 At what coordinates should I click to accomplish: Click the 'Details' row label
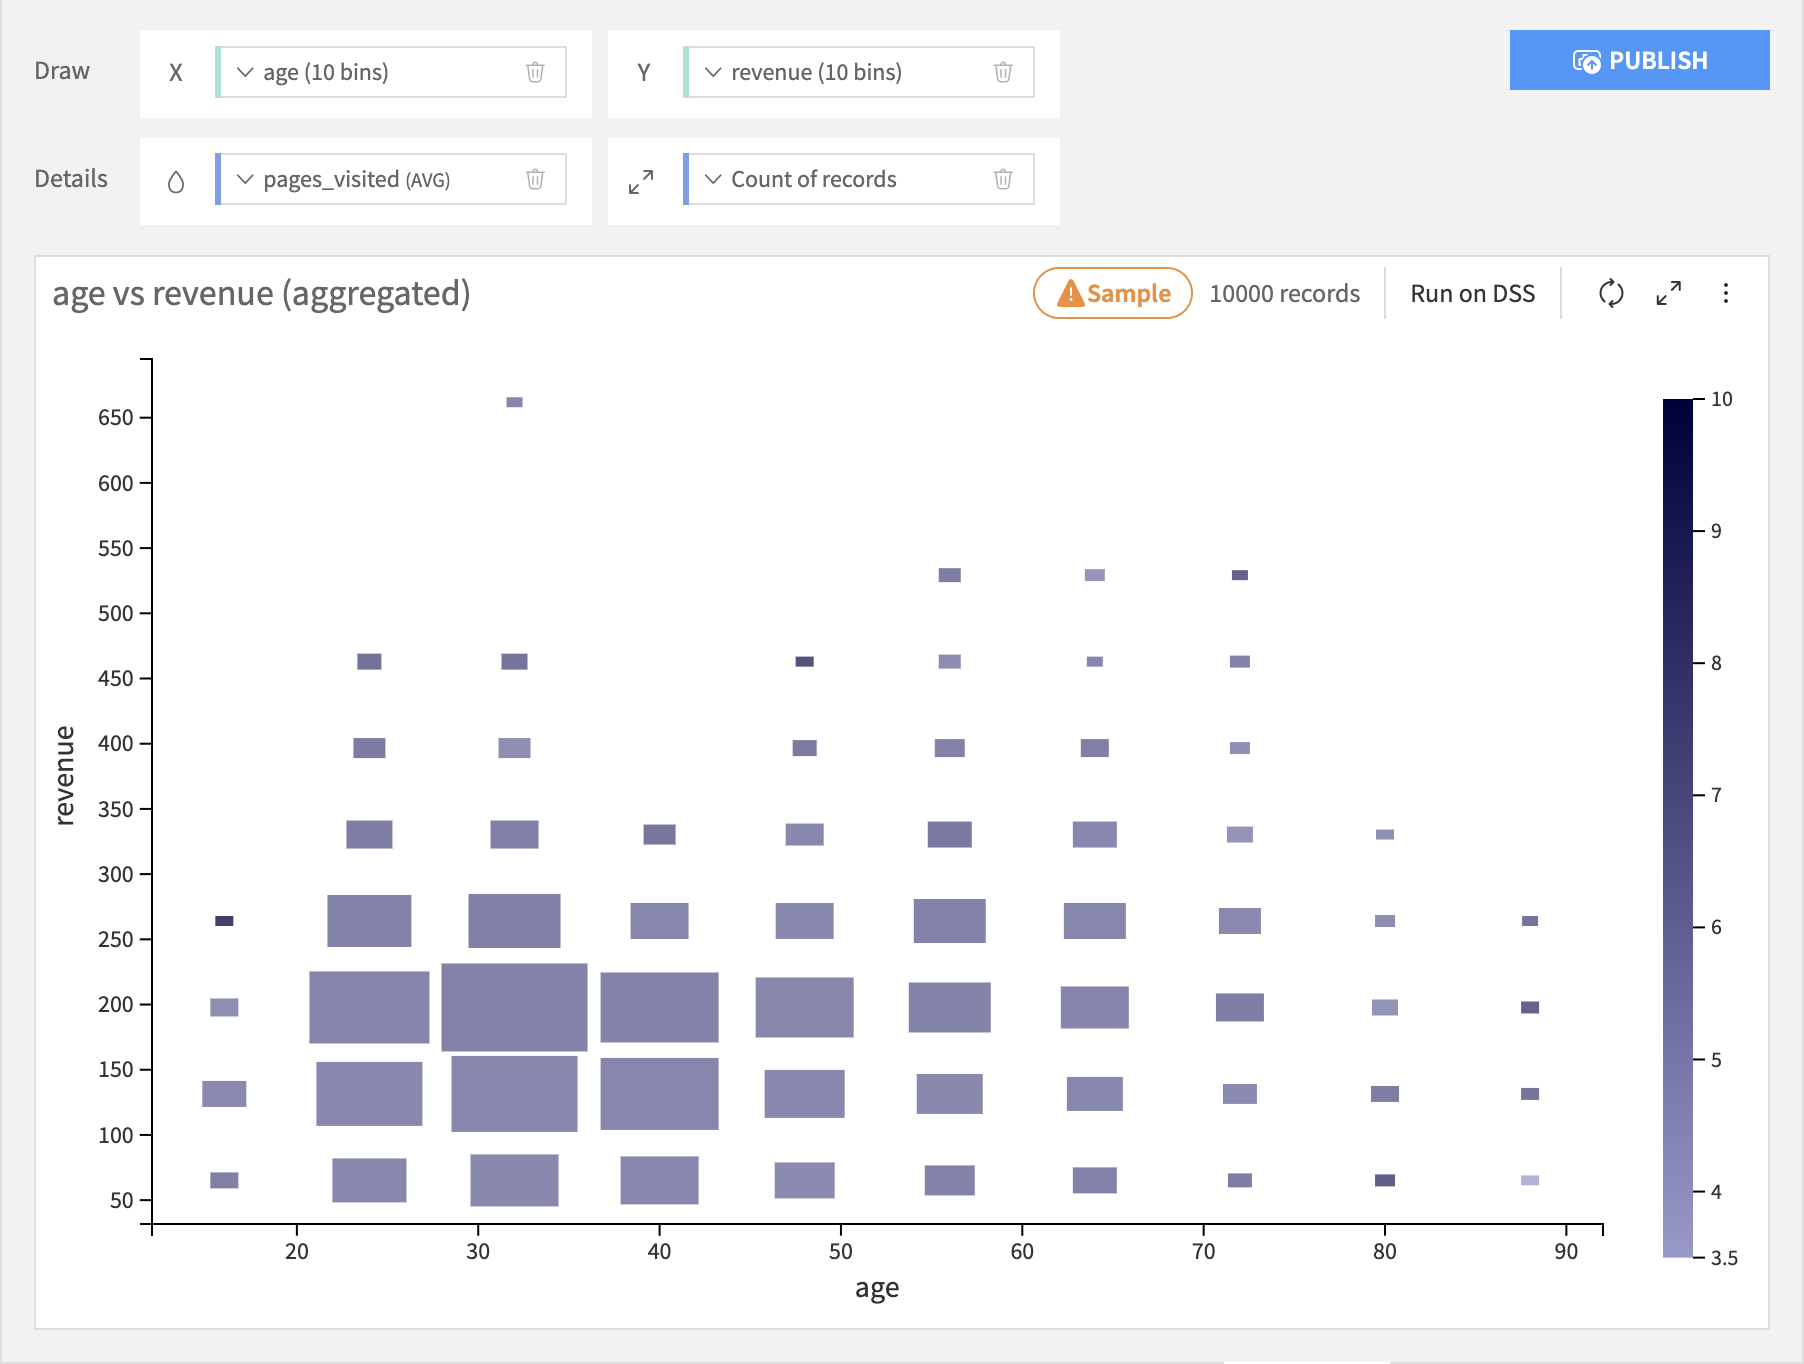[71, 178]
